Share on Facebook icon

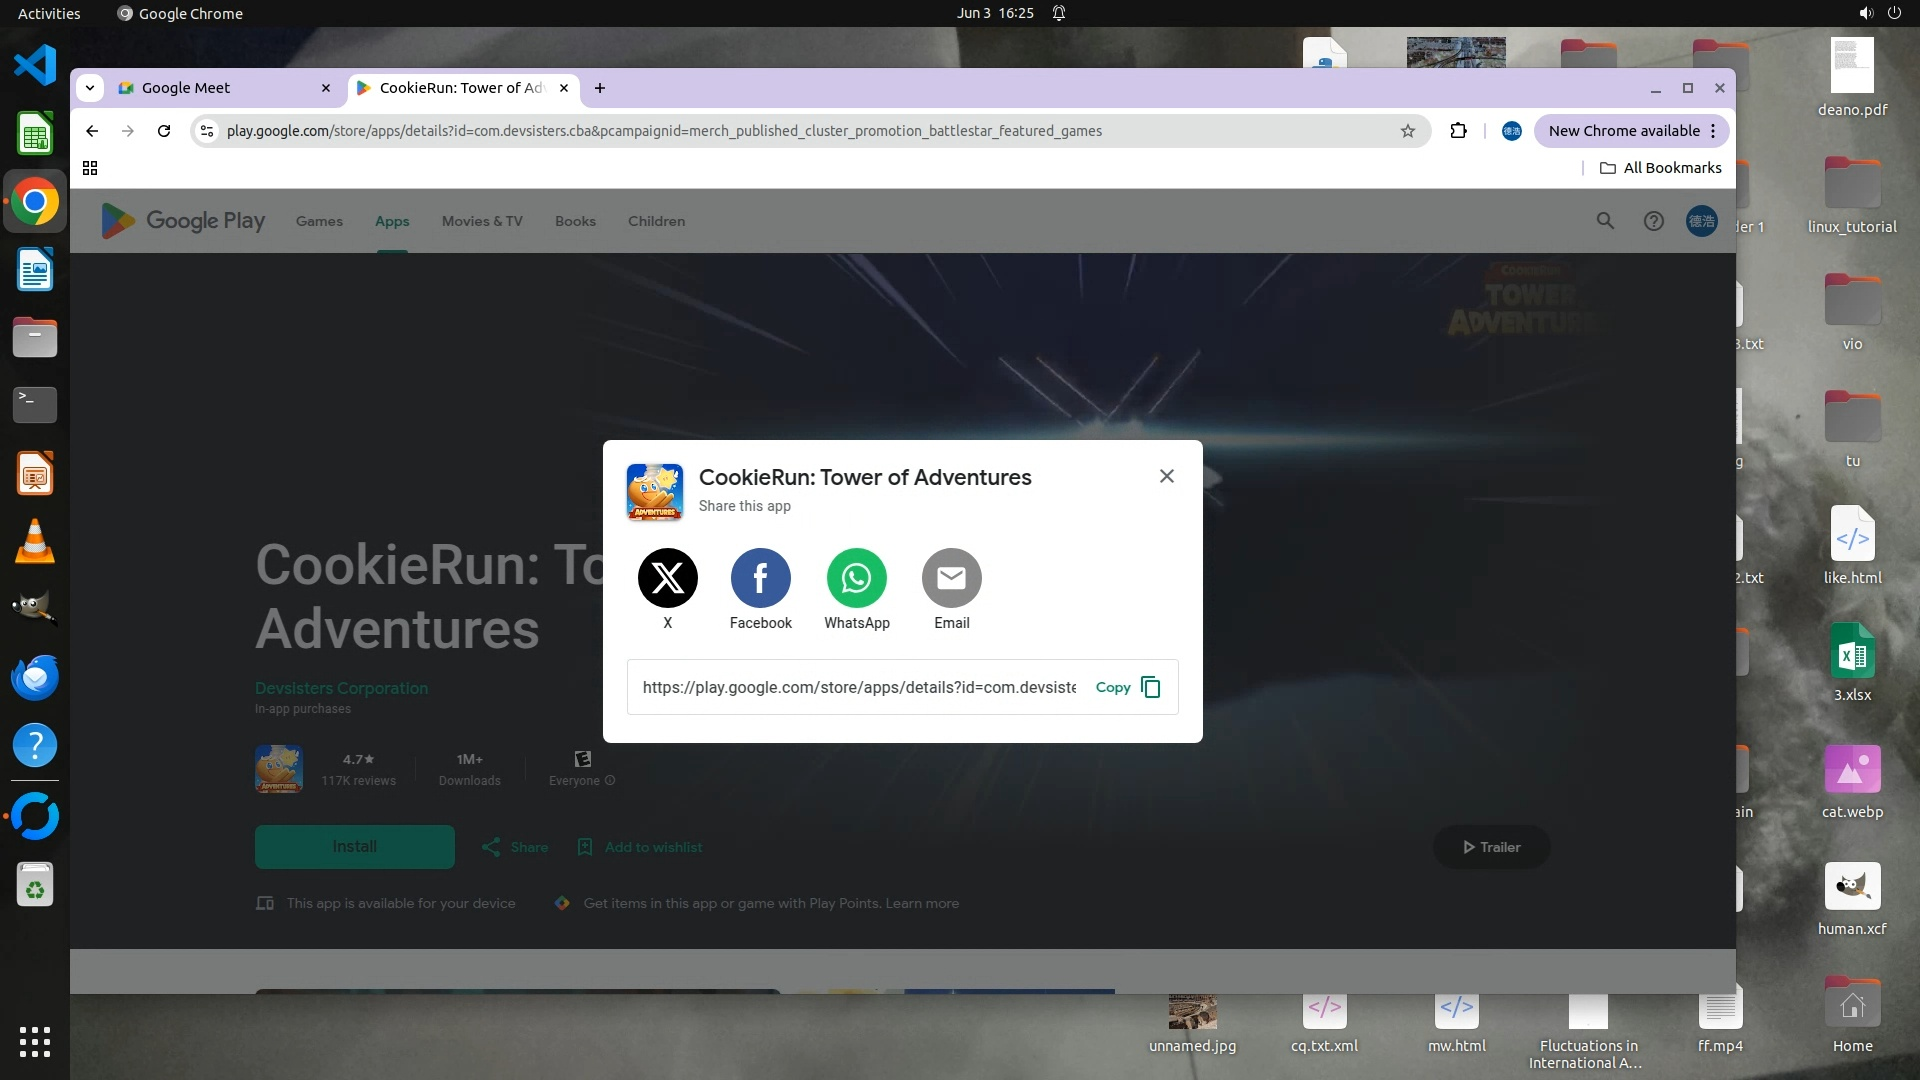760,578
